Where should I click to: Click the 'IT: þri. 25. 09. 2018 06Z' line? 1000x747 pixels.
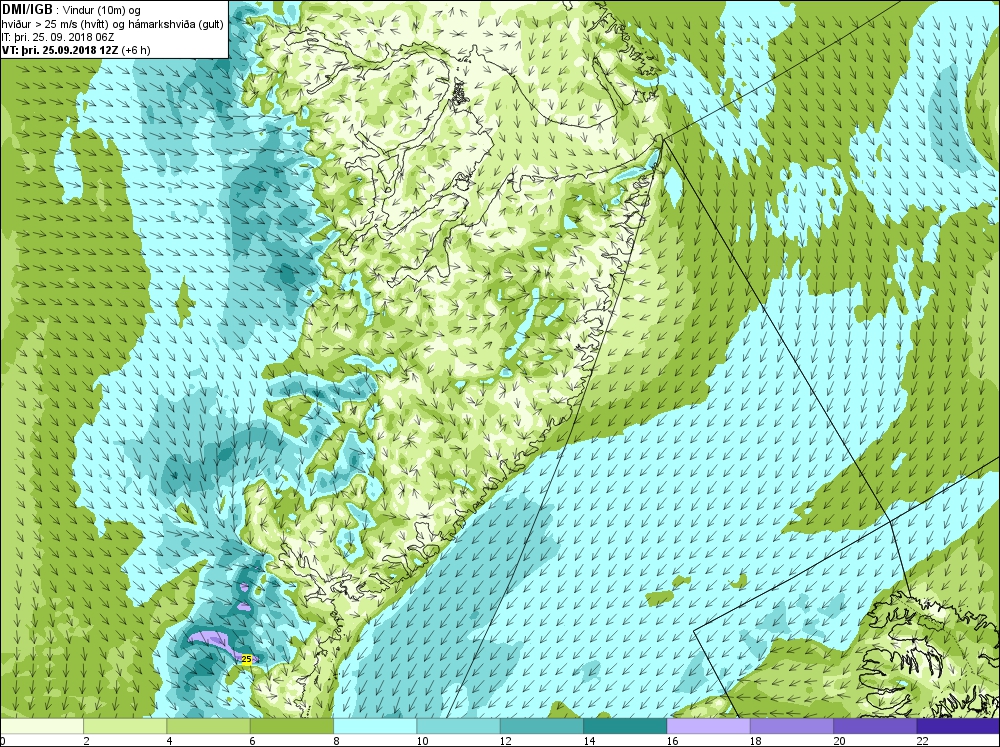click(58, 37)
